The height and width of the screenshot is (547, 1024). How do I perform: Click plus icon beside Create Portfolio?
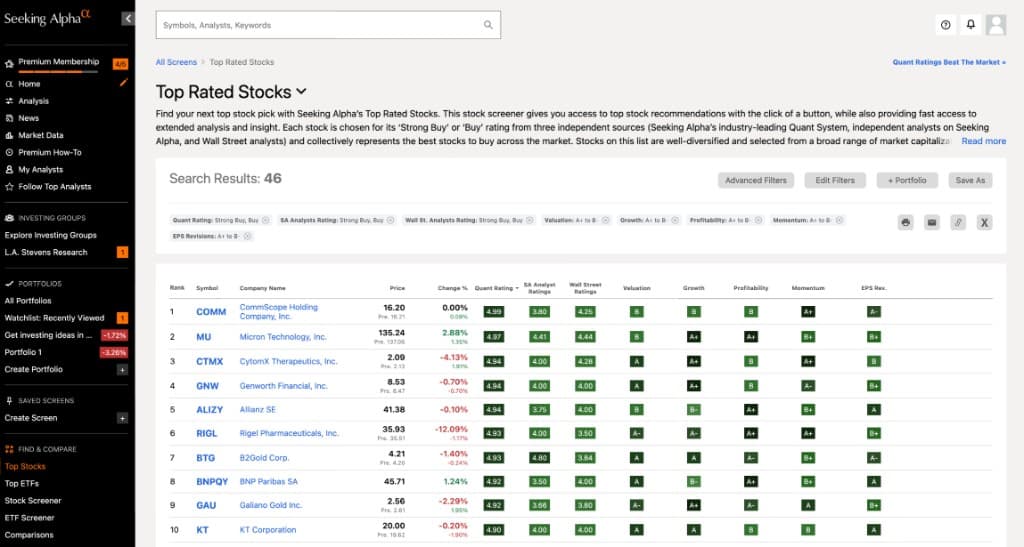(x=122, y=369)
